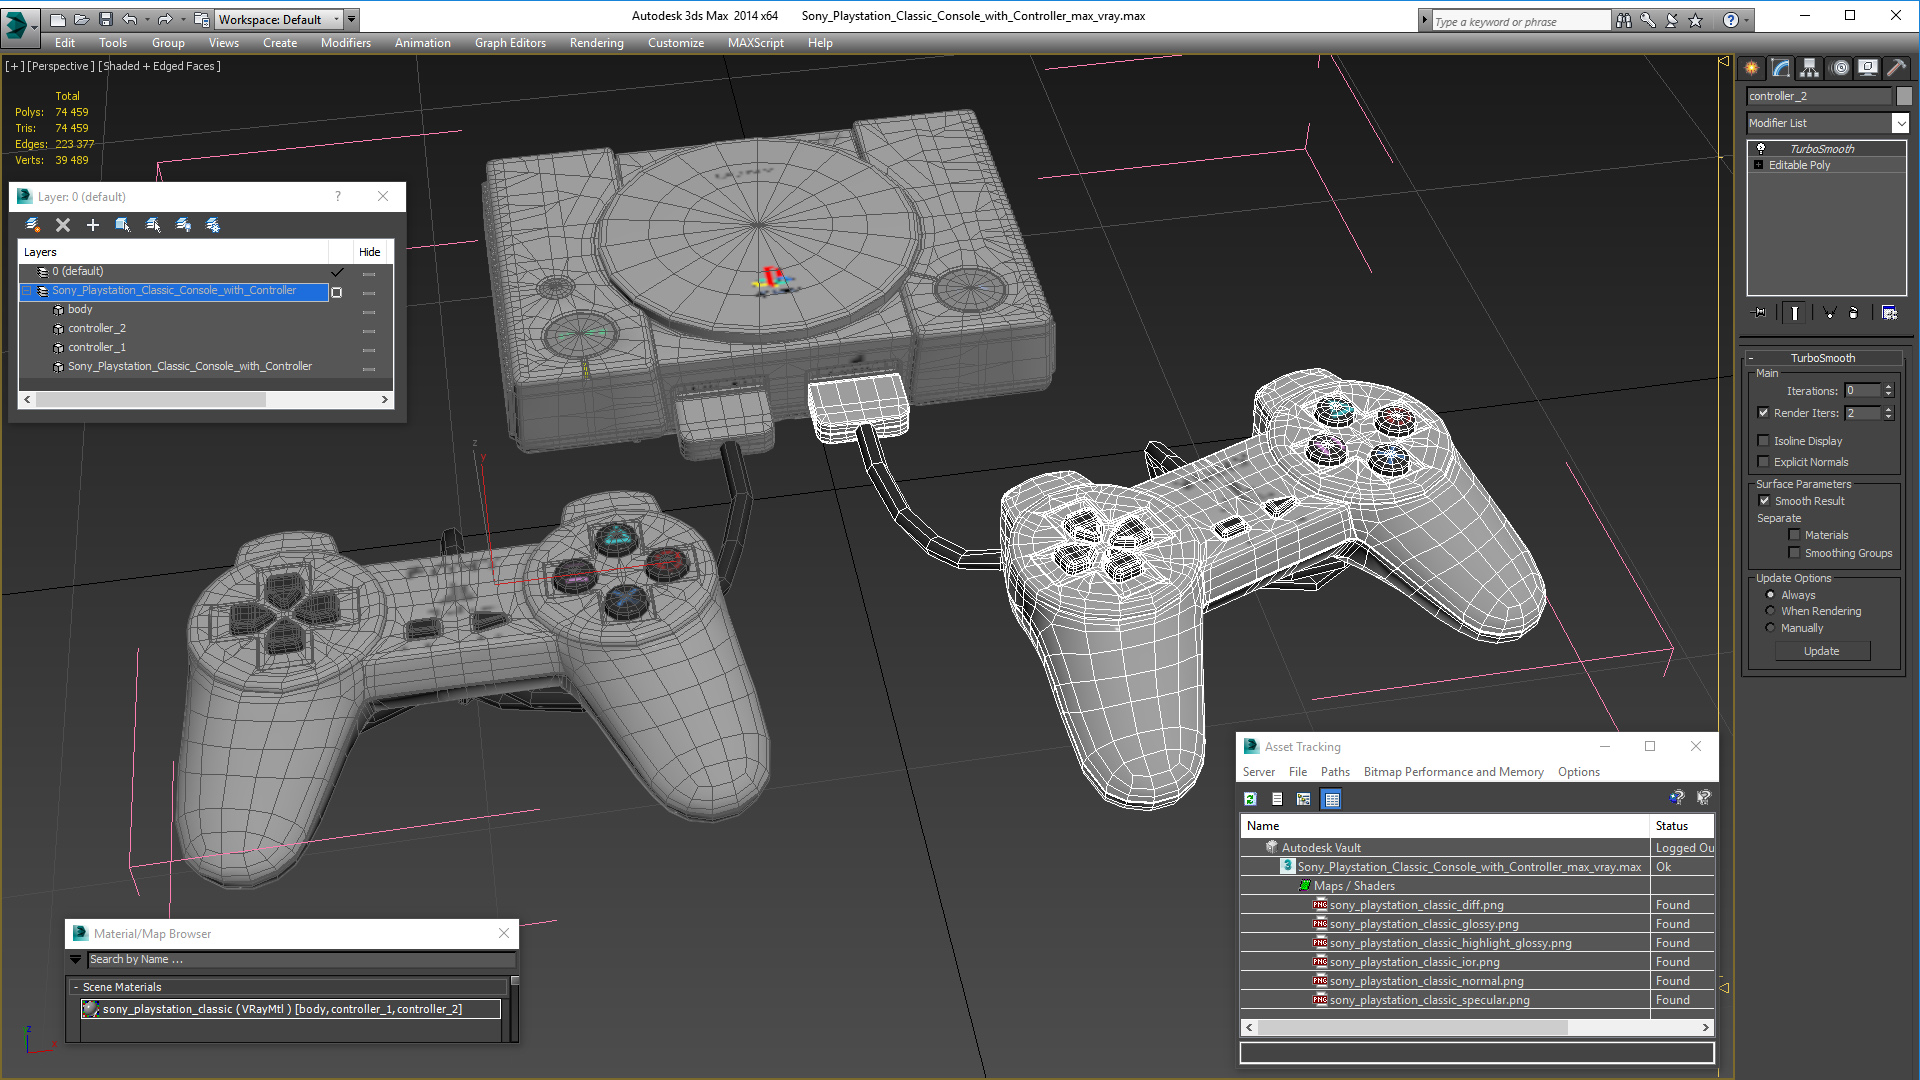Viewport: 1920px width, 1080px height.
Task: Enable Isoline Display checkbox
Action: tap(1763, 440)
